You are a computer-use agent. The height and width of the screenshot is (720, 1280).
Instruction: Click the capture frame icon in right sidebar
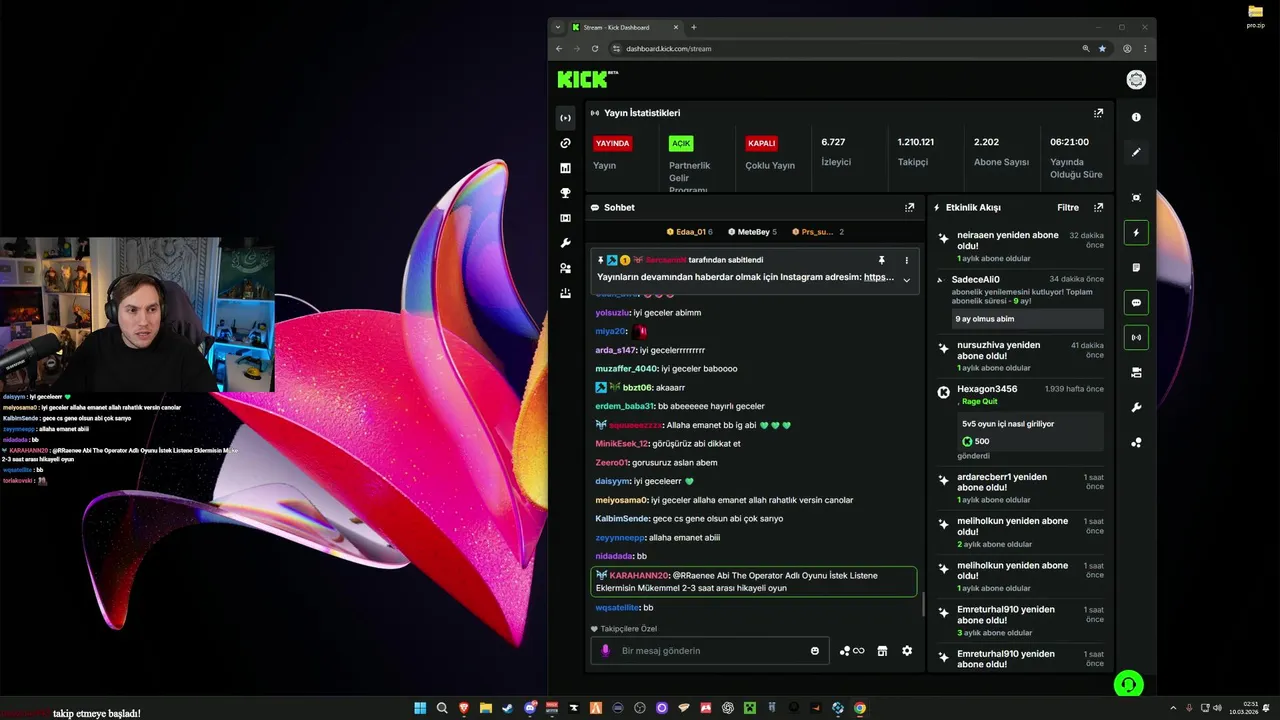[1136, 198]
